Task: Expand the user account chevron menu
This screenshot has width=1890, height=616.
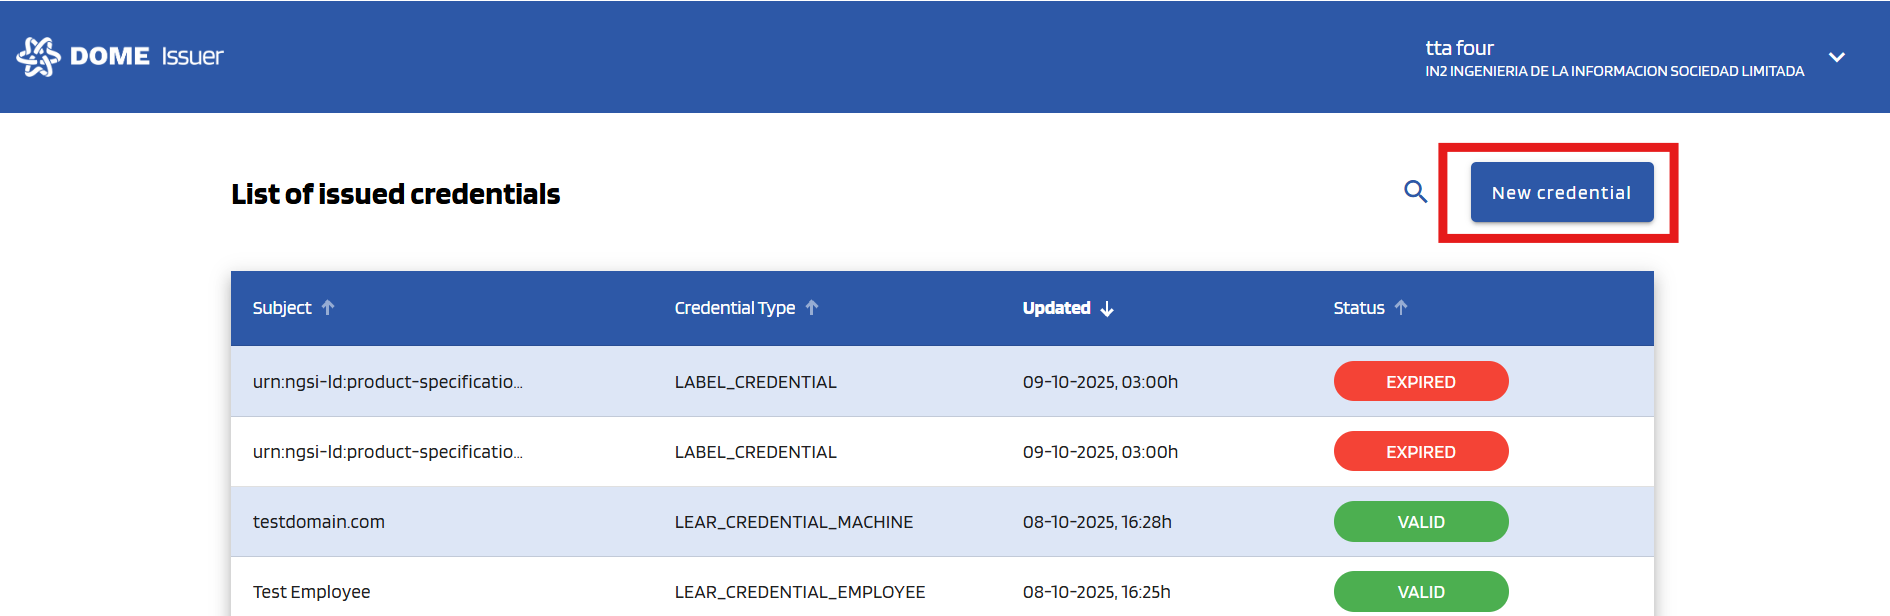Action: 1837,57
